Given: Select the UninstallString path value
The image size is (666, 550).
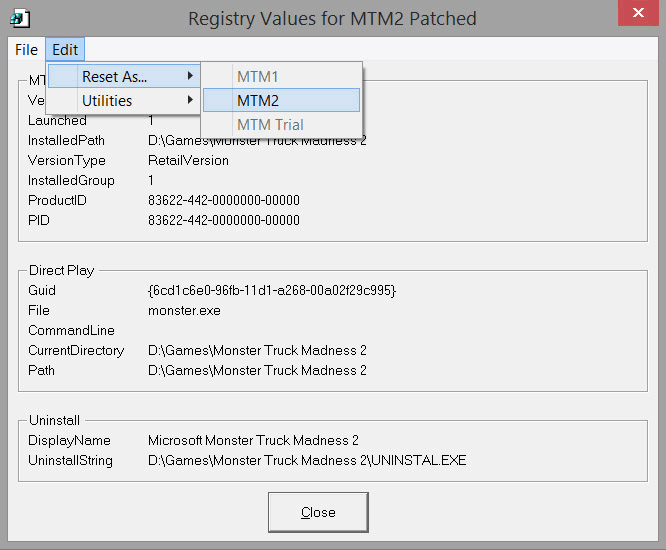Looking at the screenshot, I should click(x=307, y=460).
